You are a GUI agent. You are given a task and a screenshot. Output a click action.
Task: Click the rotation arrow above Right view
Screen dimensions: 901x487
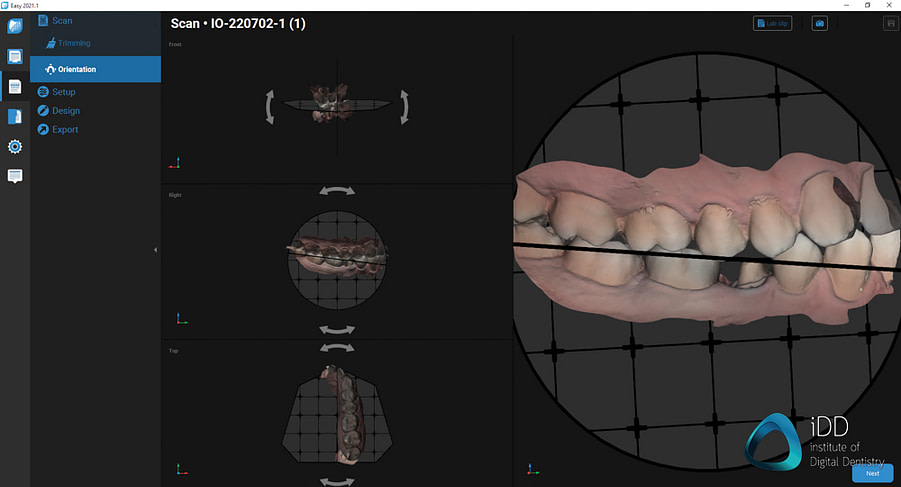tap(337, 190)
